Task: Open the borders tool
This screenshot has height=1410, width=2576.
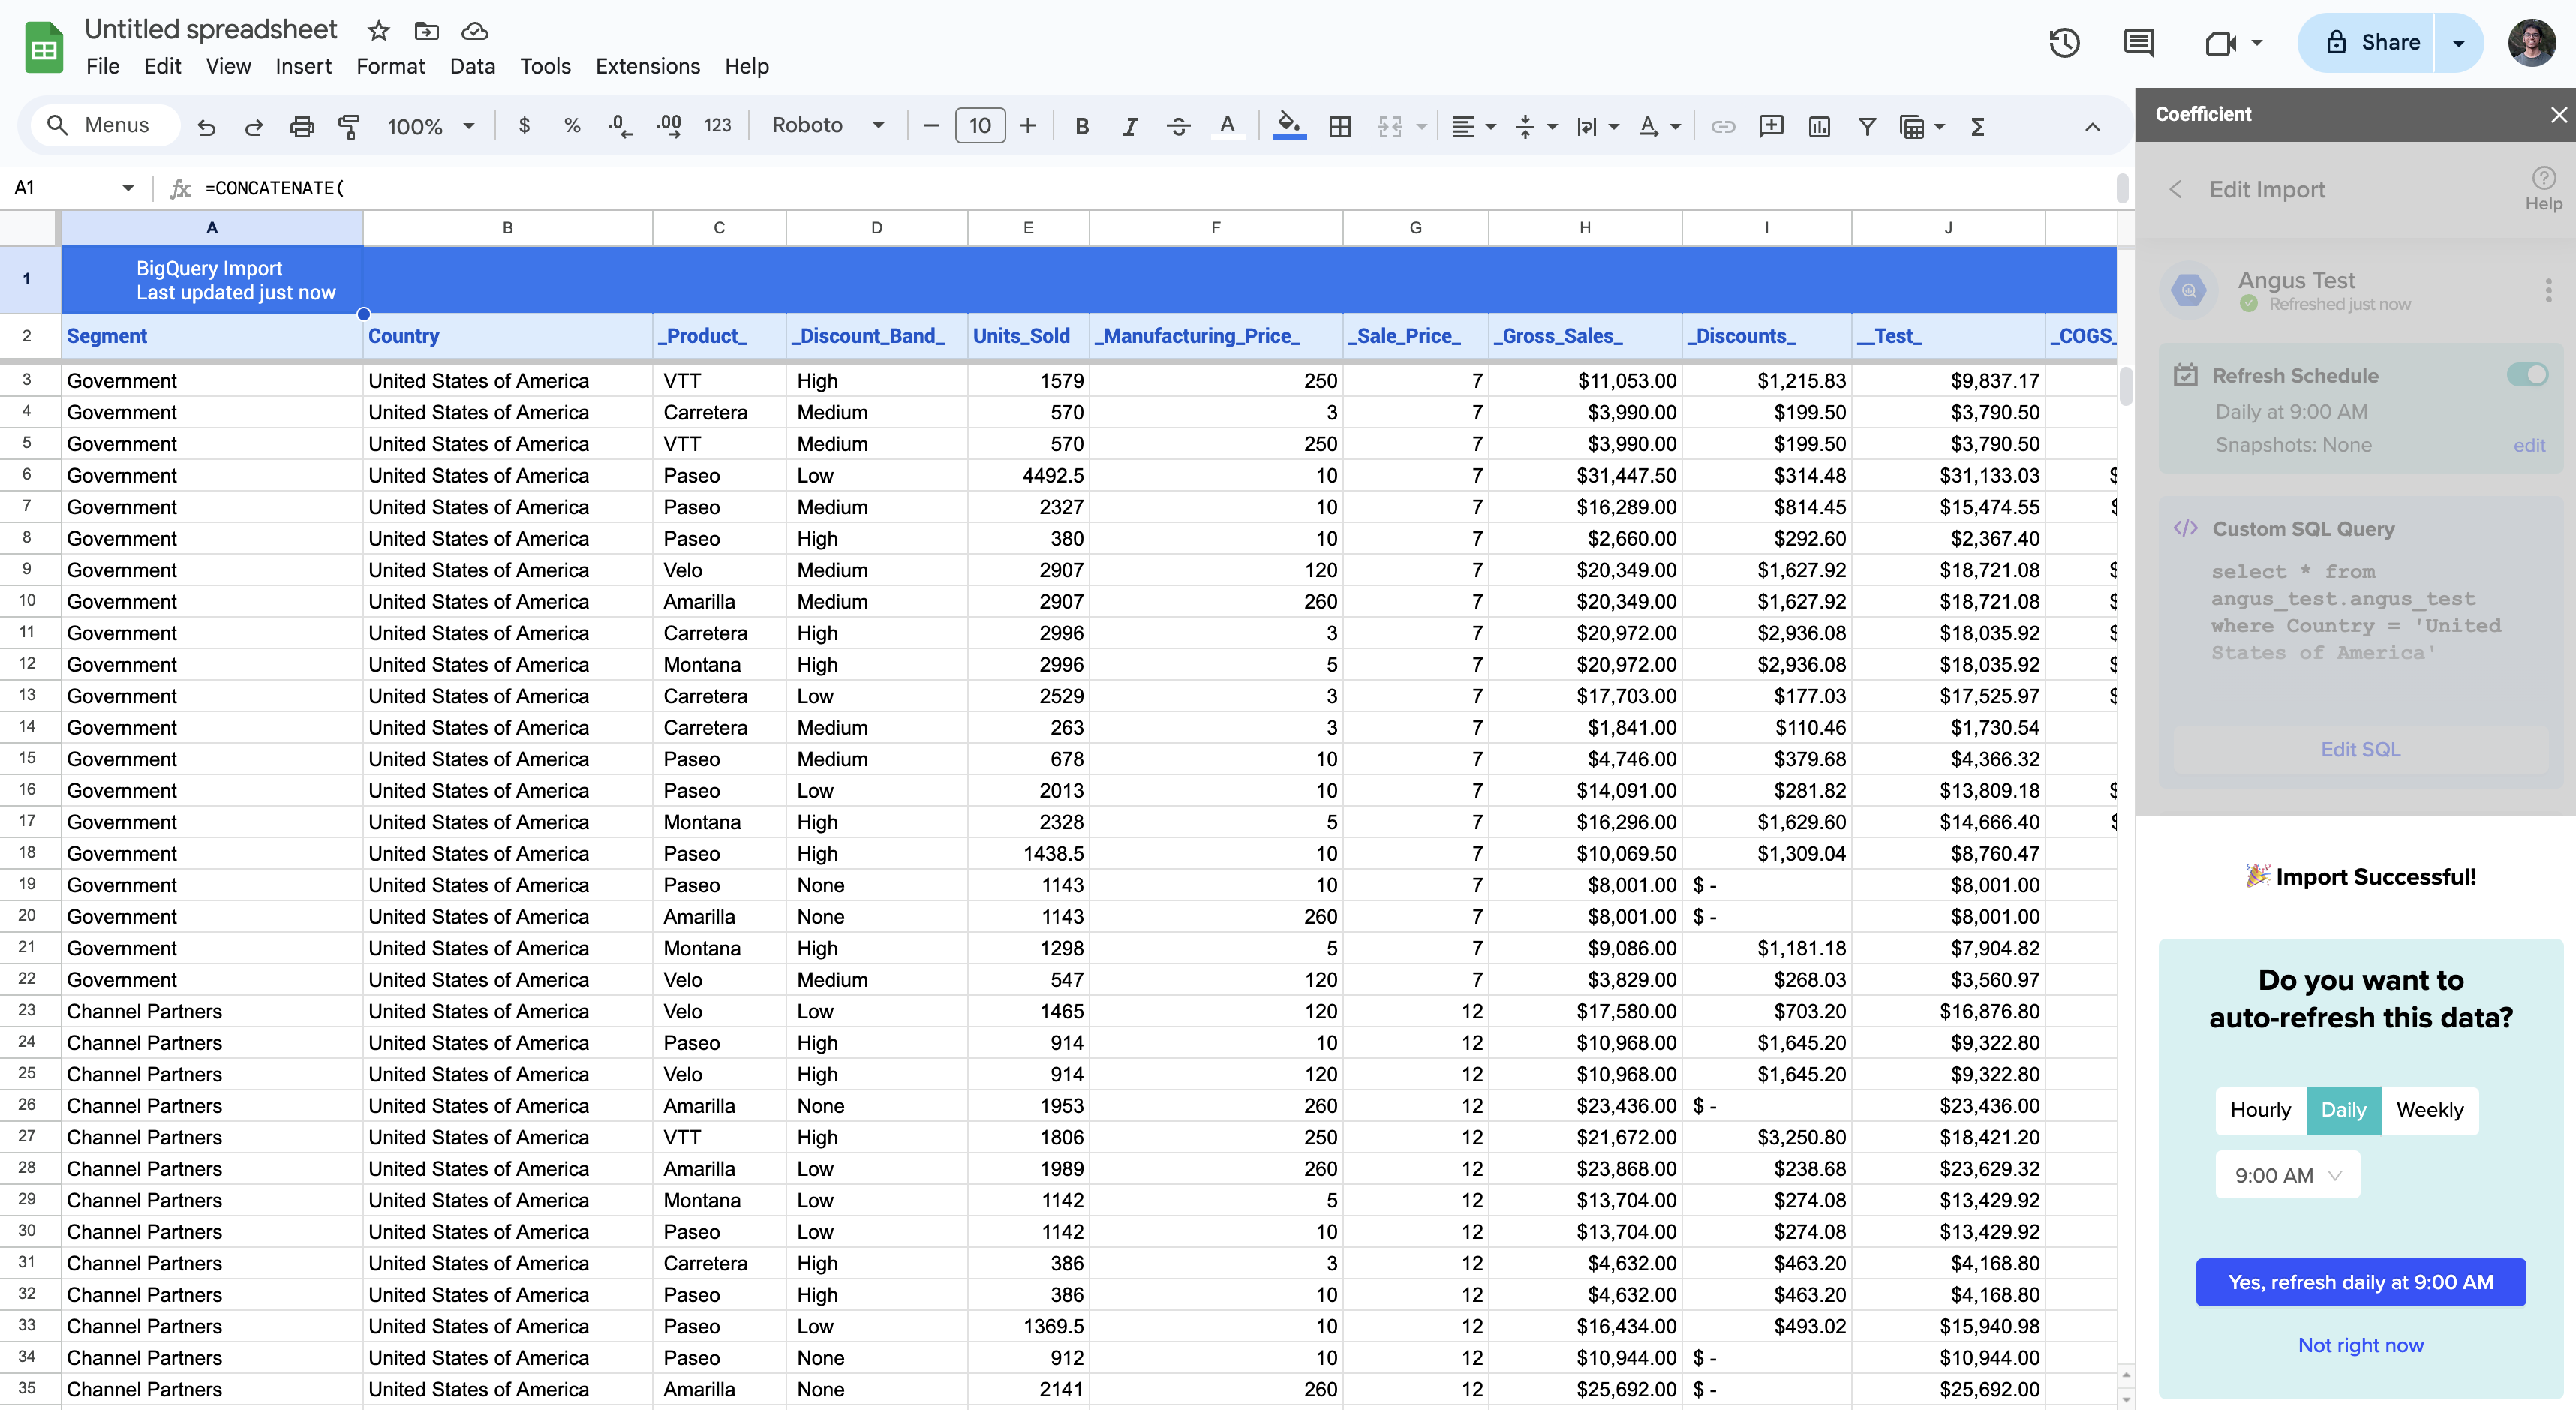Action: (1340, 126)
